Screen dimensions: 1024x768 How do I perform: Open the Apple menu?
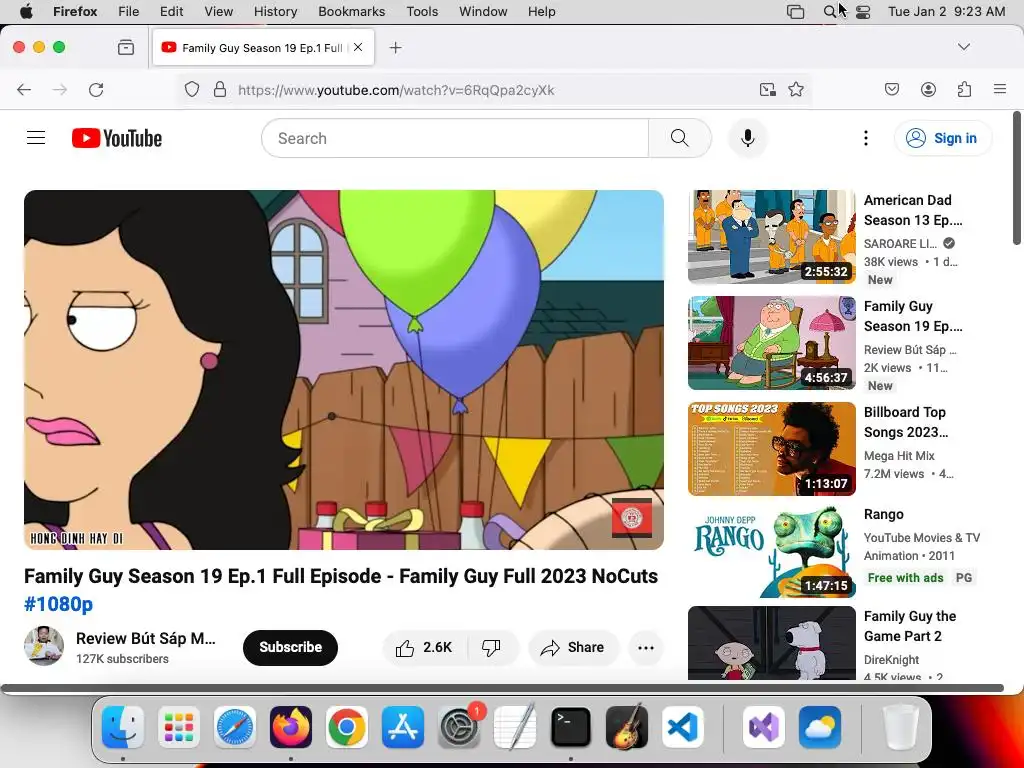click(26, 12)
